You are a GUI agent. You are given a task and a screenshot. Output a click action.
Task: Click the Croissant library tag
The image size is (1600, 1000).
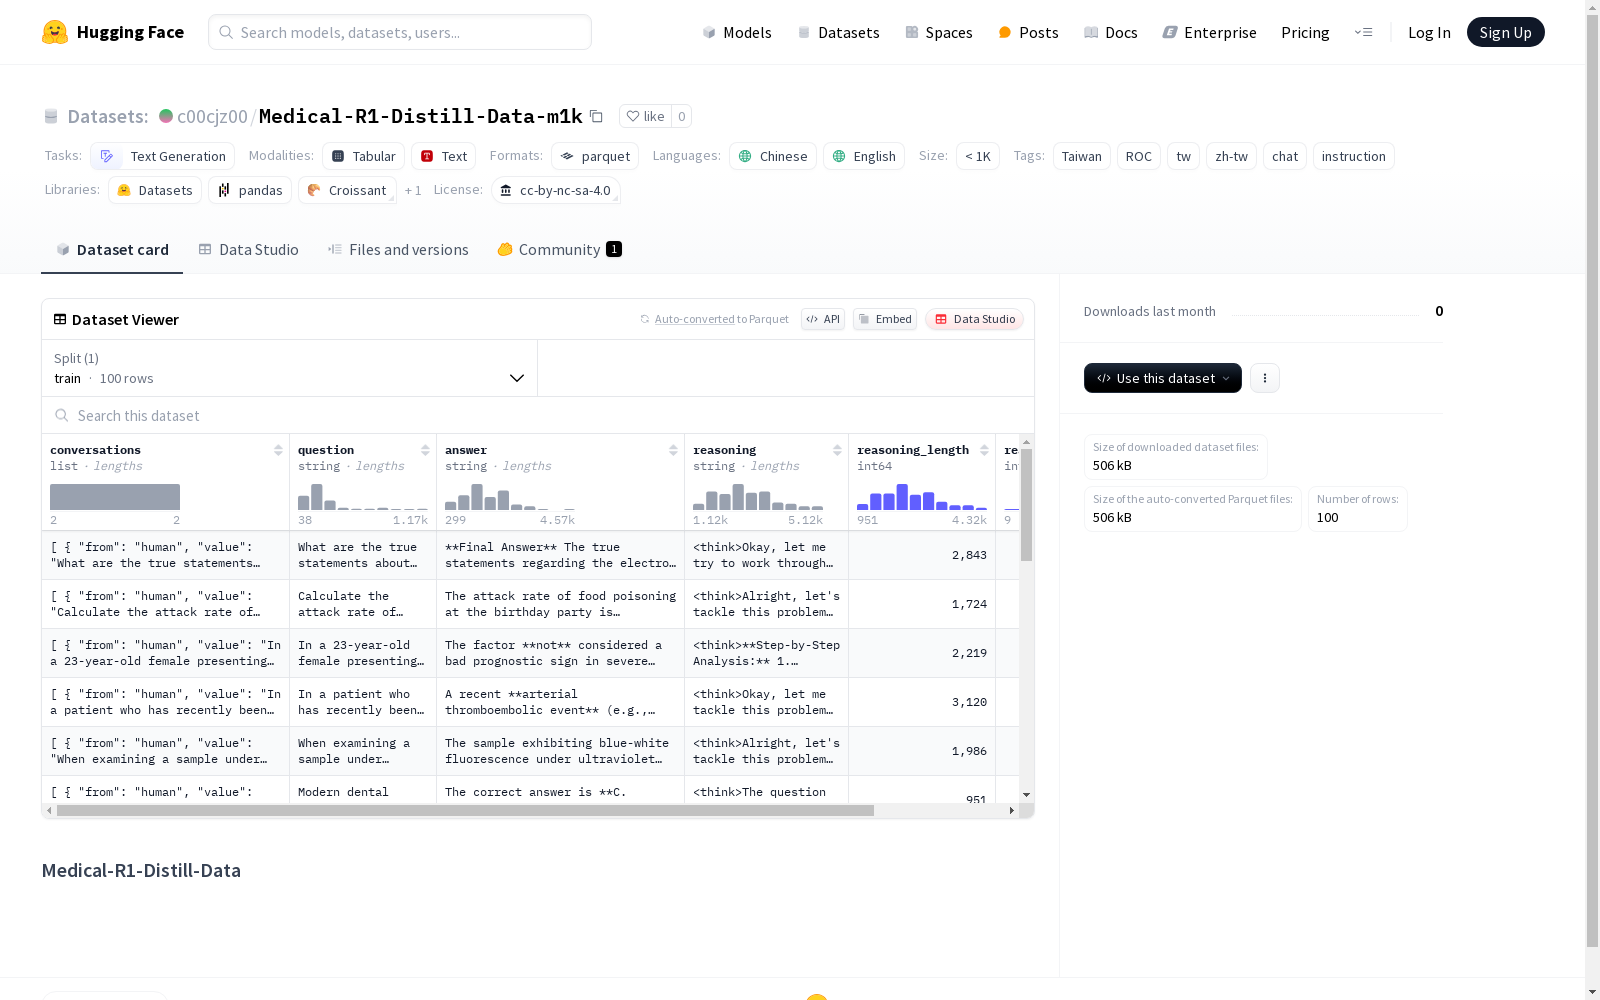[x=347, y=190]
